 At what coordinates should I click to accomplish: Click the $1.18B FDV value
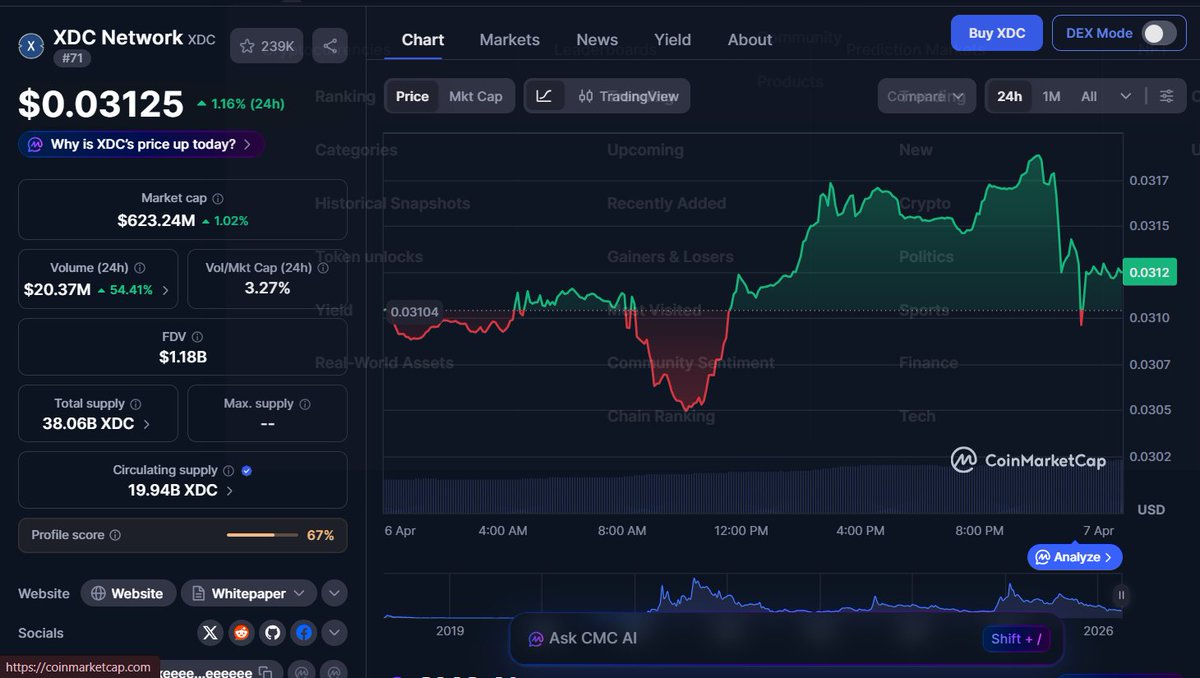[x=183, y=357]
